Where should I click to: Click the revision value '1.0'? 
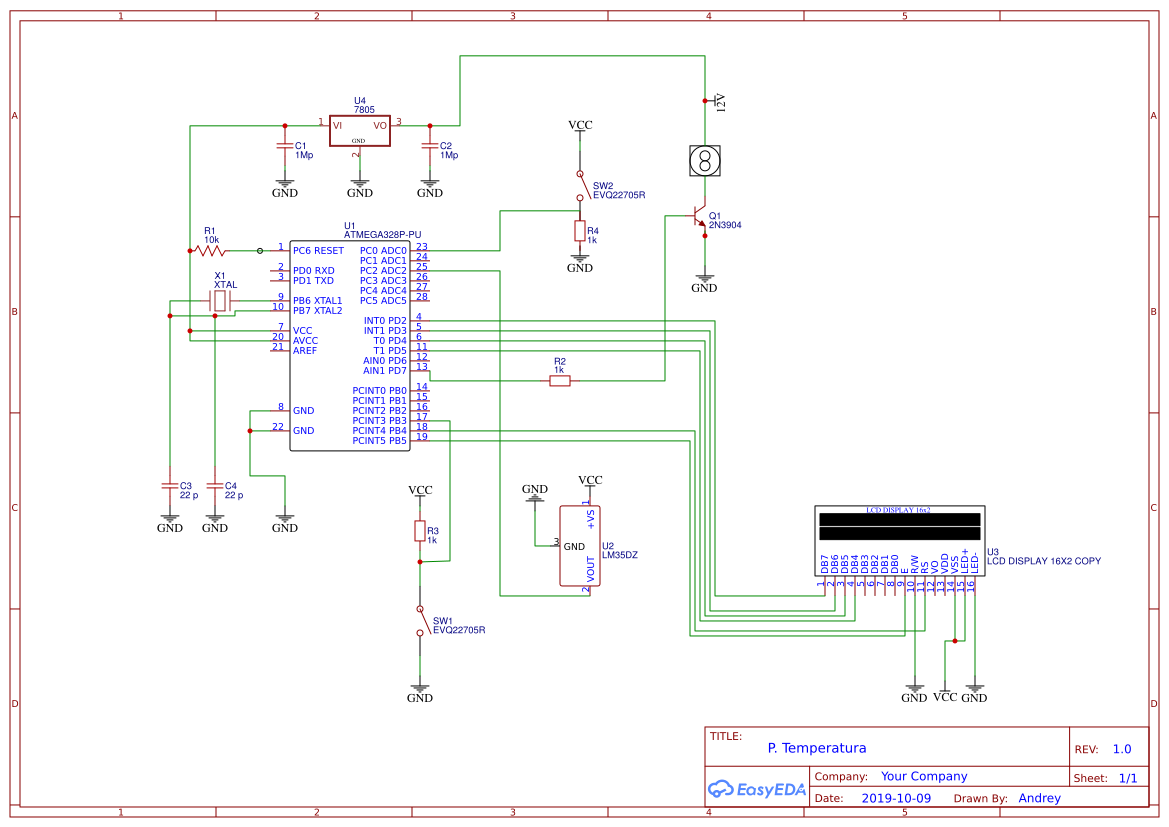tap(1121, 749)
